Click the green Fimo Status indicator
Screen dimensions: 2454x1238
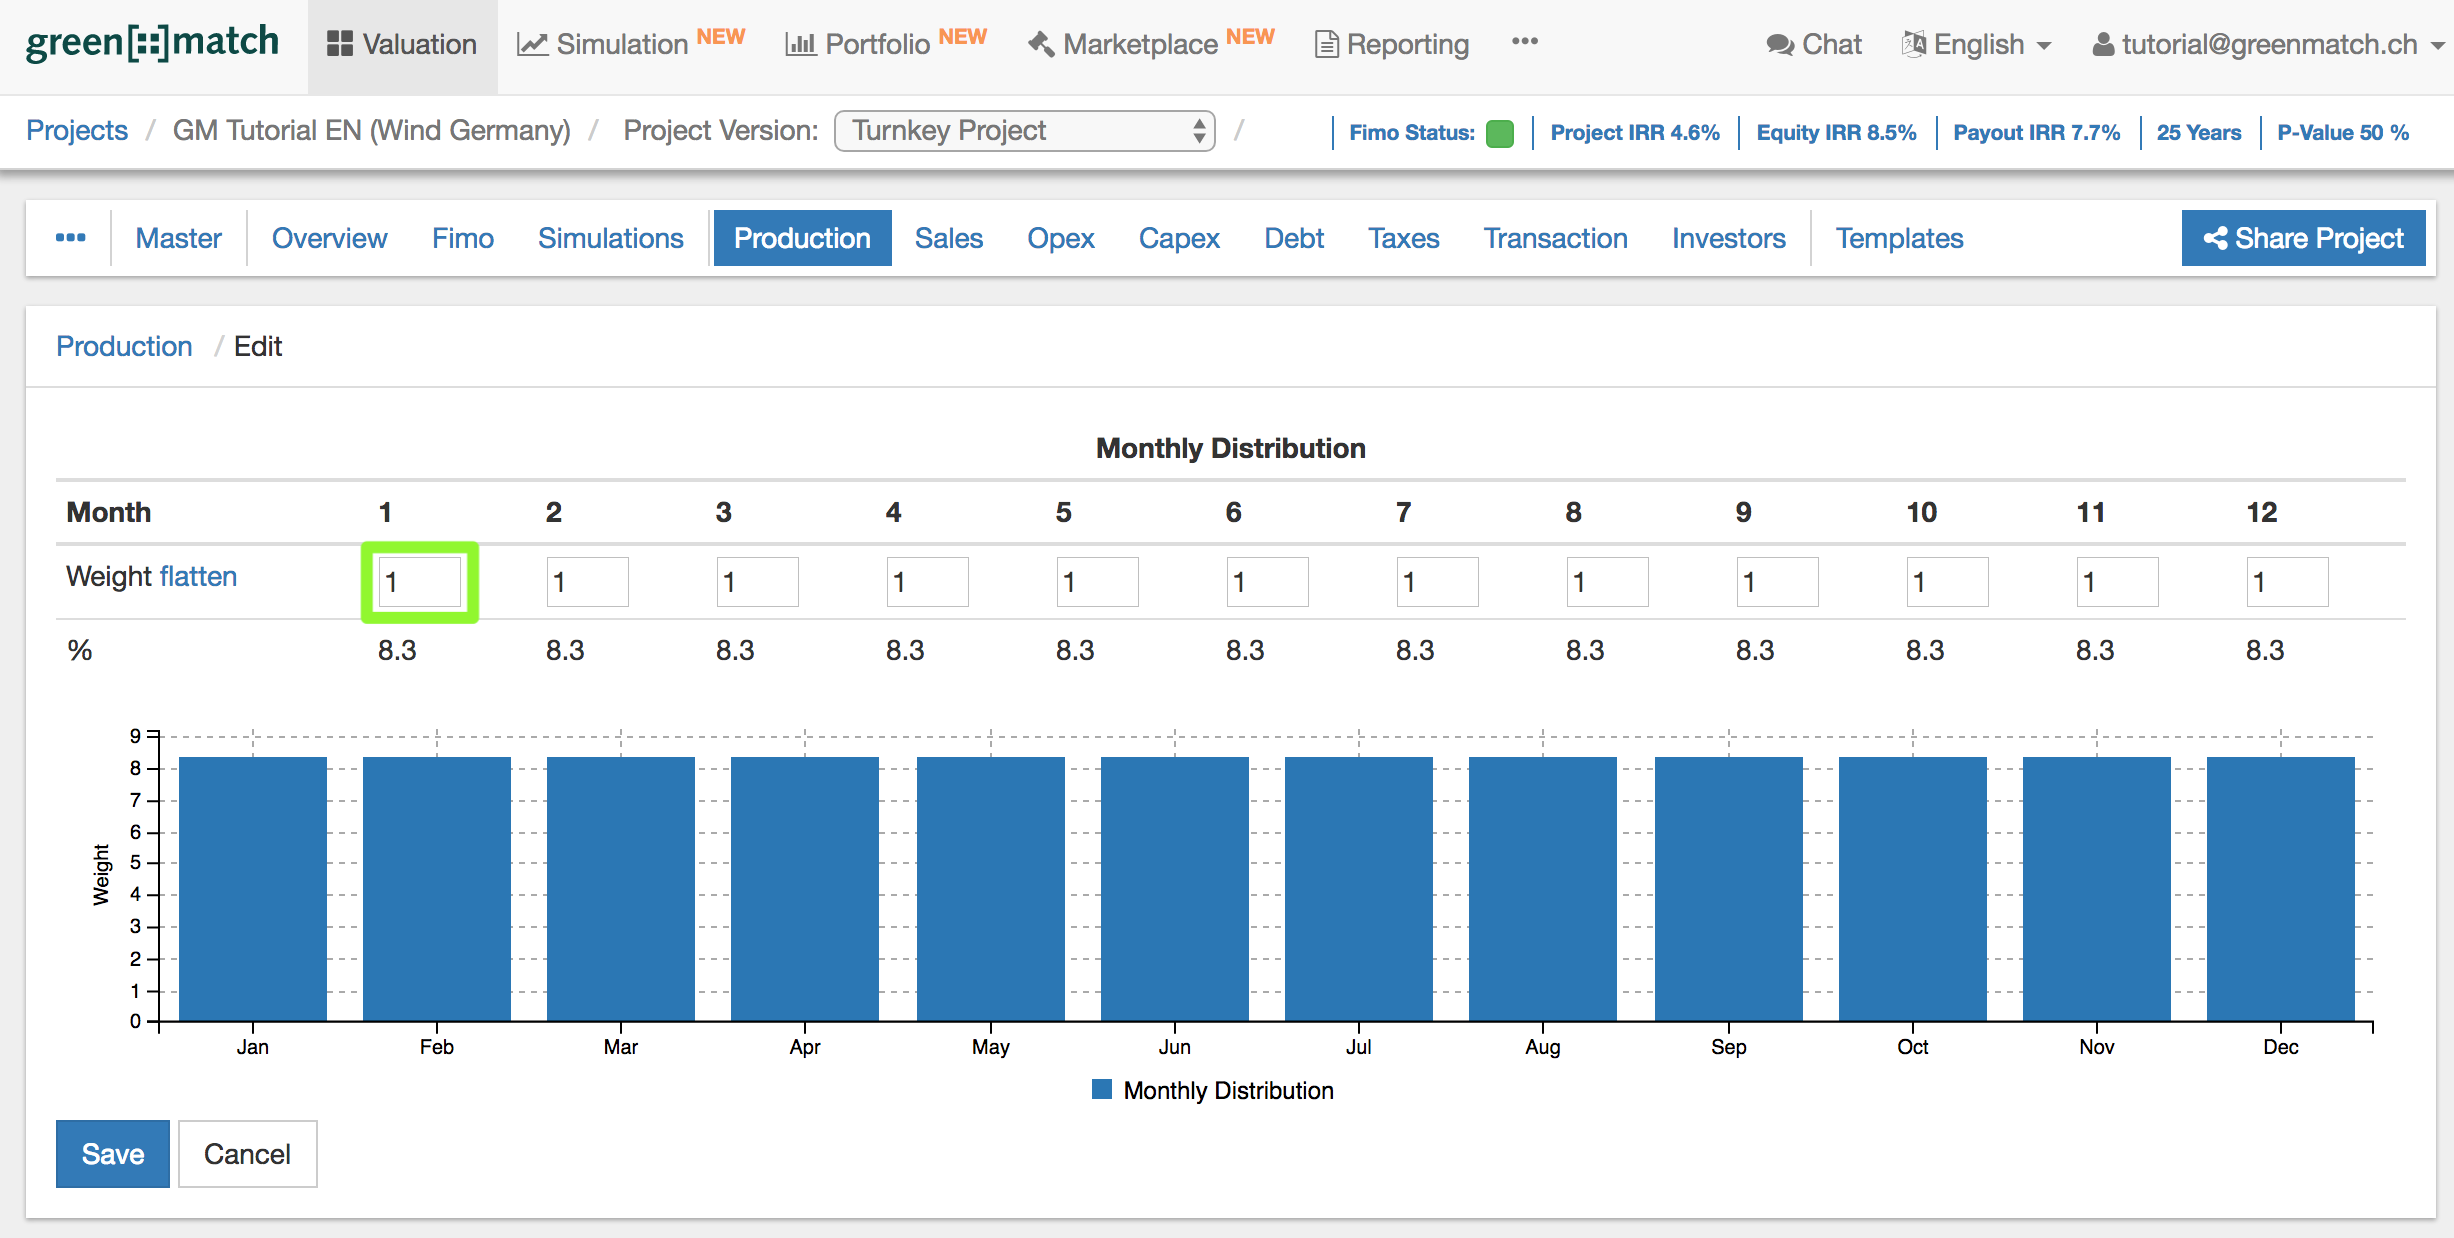tap(1499, 133)
